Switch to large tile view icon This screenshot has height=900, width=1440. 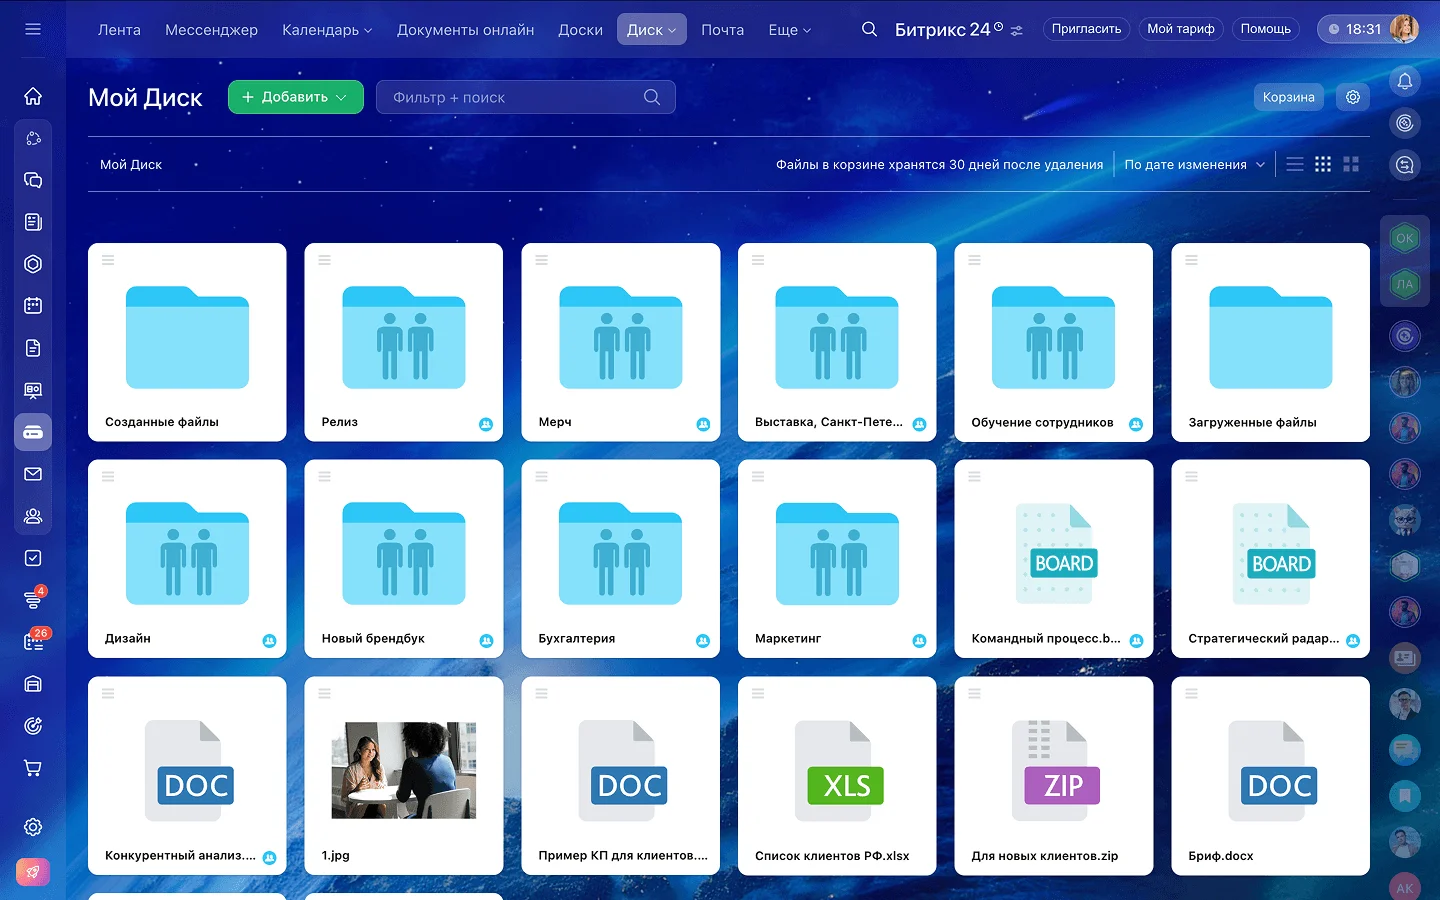pyautogui.click(x=1351, y=164)
